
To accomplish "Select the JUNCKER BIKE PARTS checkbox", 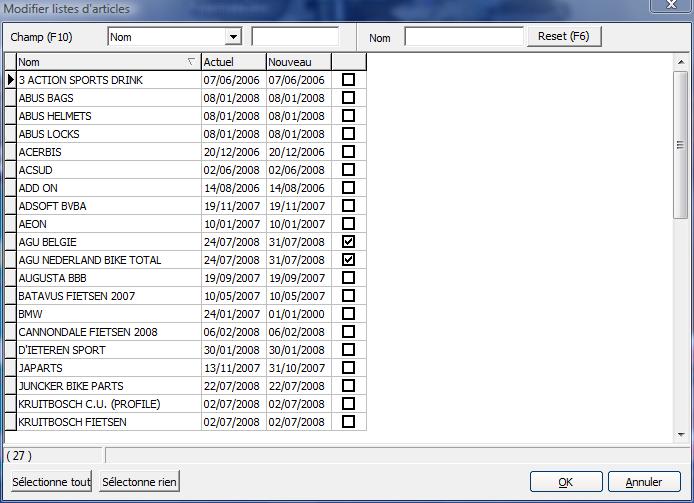I will (x=349, y=386).
